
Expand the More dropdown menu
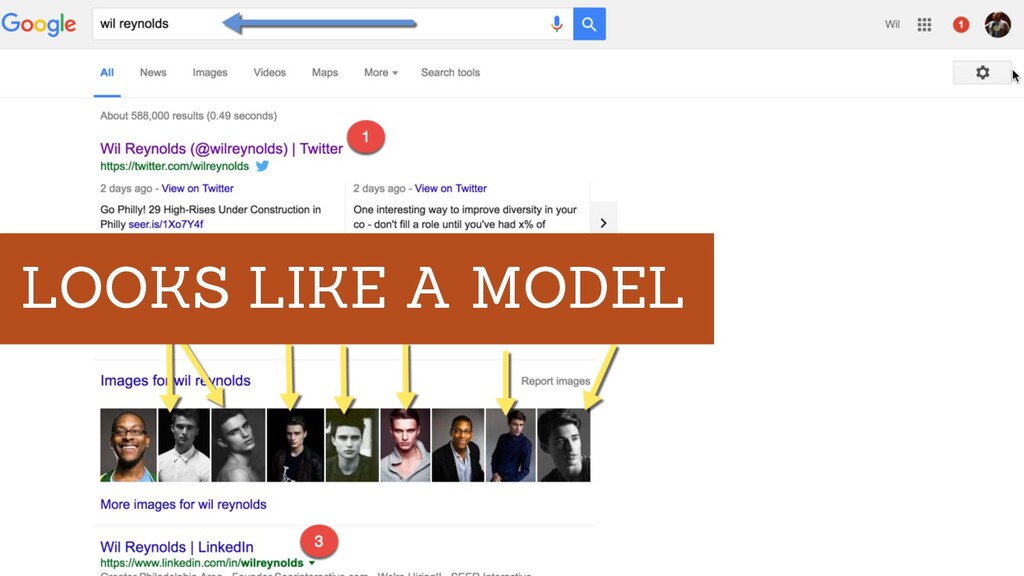point(381,72)
